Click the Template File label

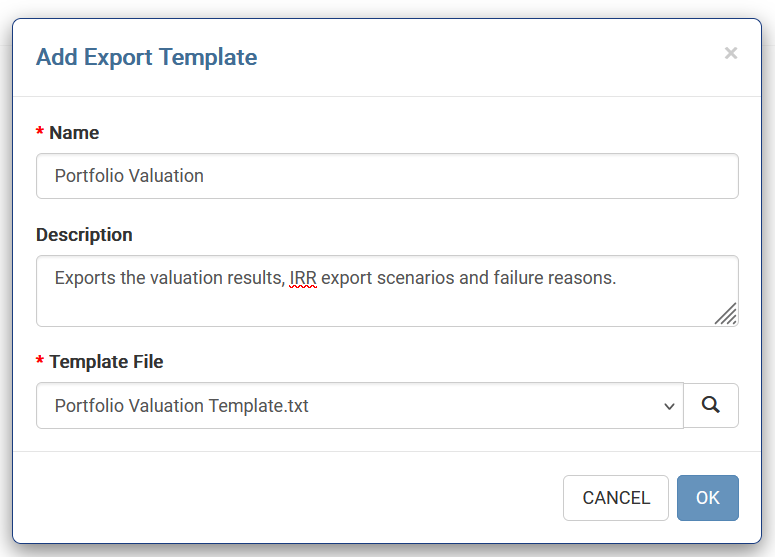tap(106, 362)
